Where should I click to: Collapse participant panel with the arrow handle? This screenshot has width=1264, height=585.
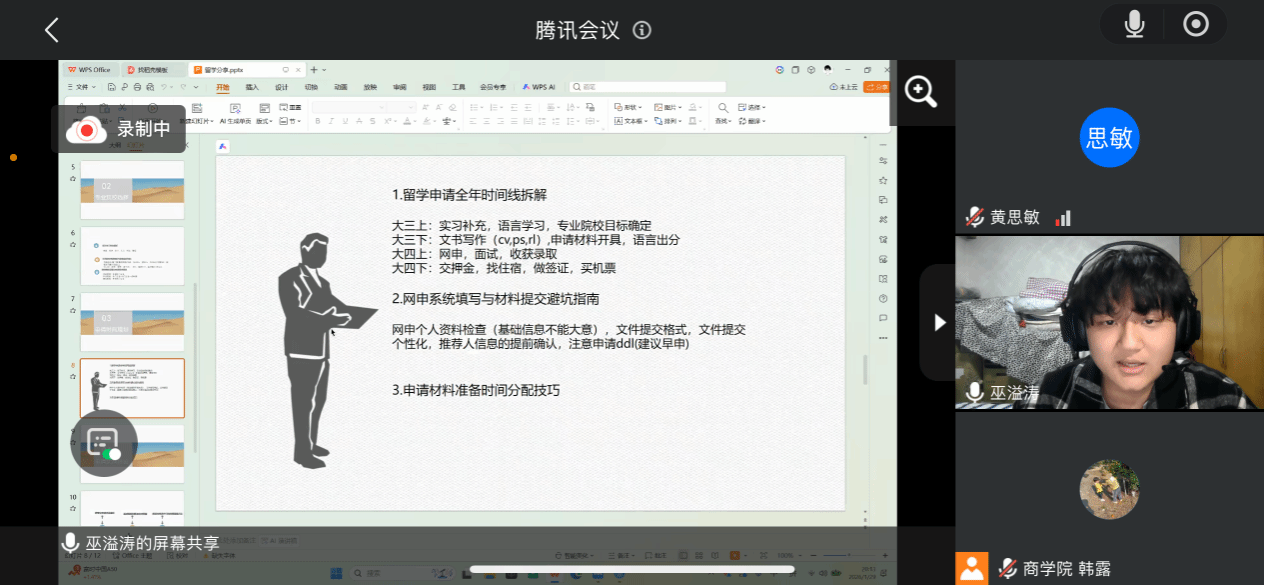tap(938, 322)
